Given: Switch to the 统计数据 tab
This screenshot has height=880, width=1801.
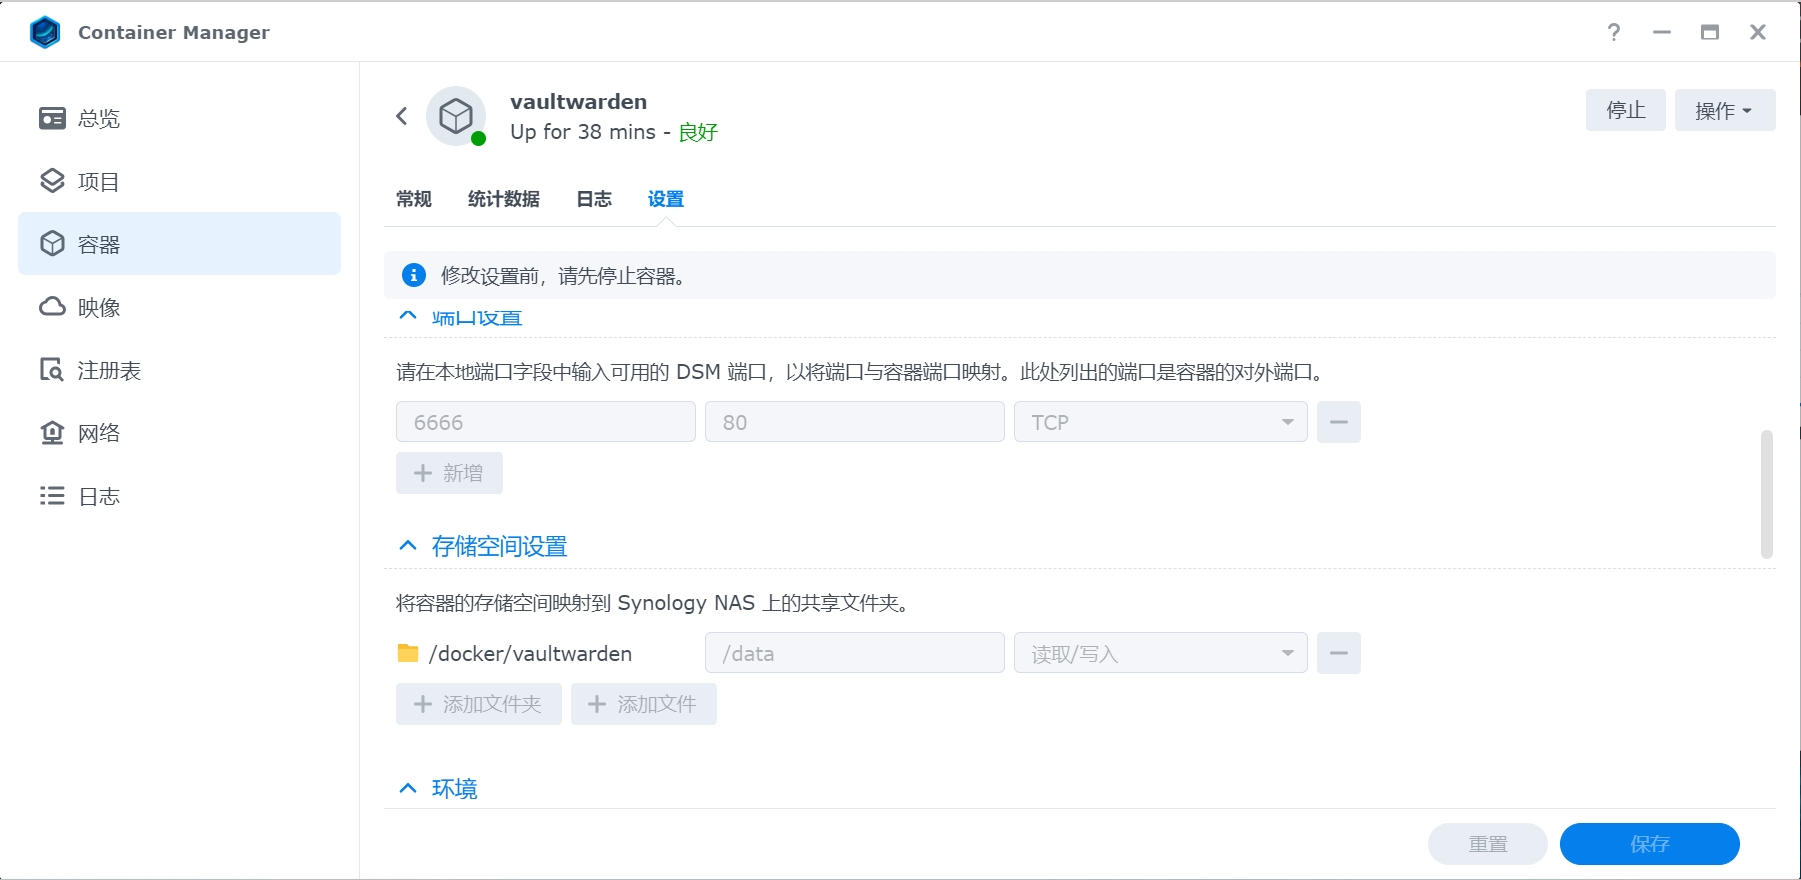Looking at the screenshot, I should tap(503, 199).
